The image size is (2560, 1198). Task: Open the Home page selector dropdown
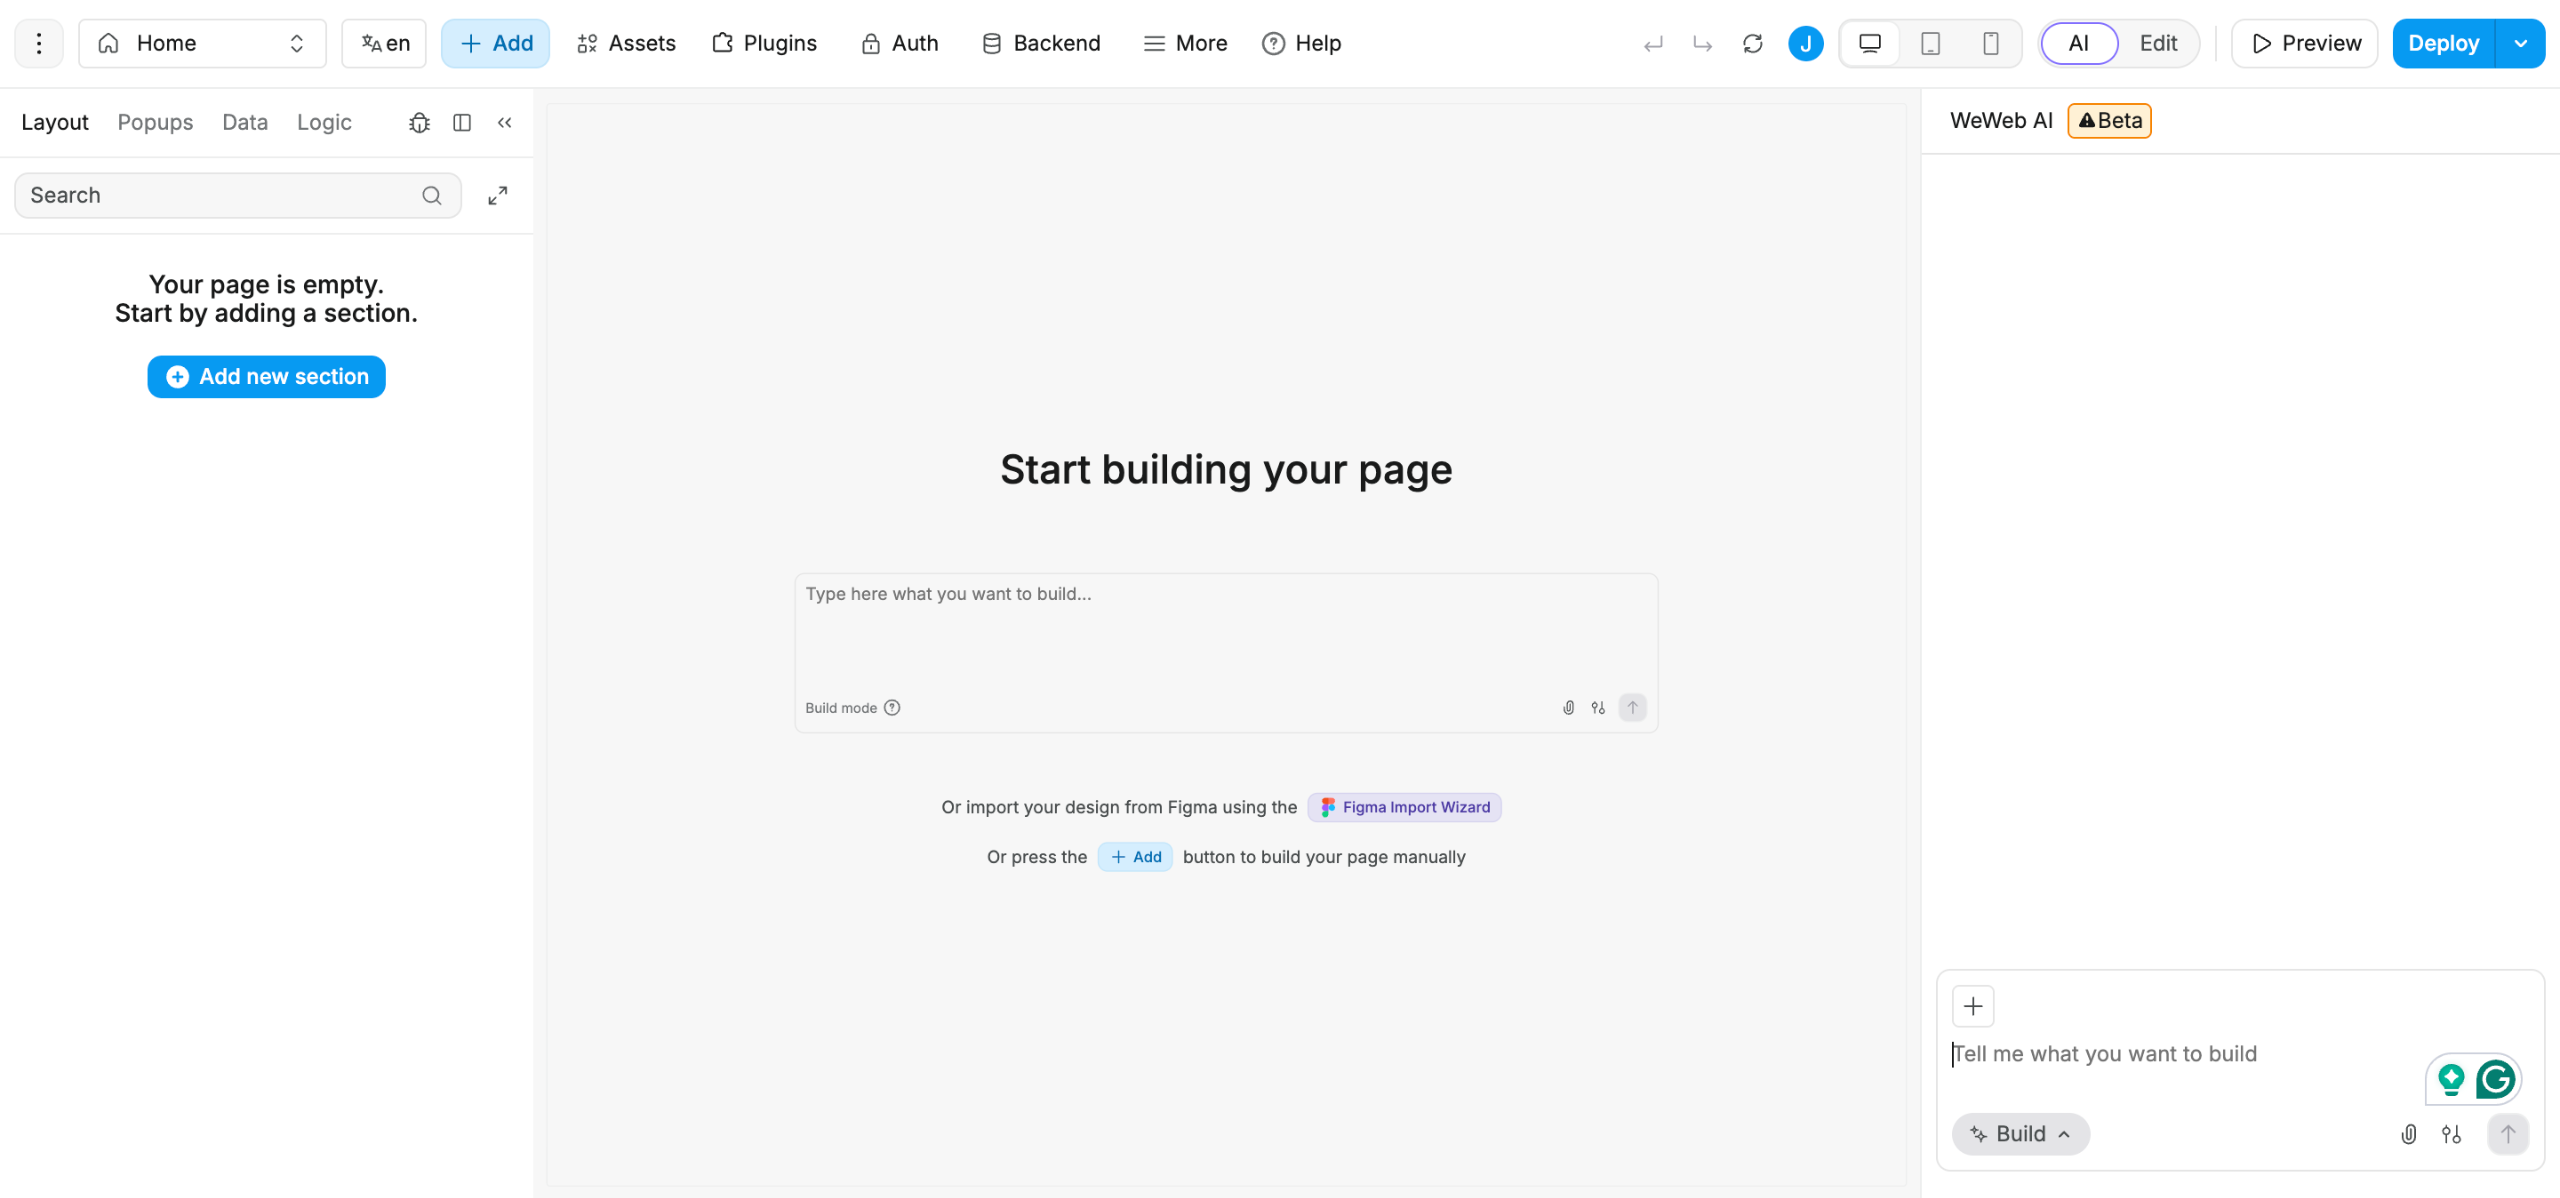tap(202, 43)
